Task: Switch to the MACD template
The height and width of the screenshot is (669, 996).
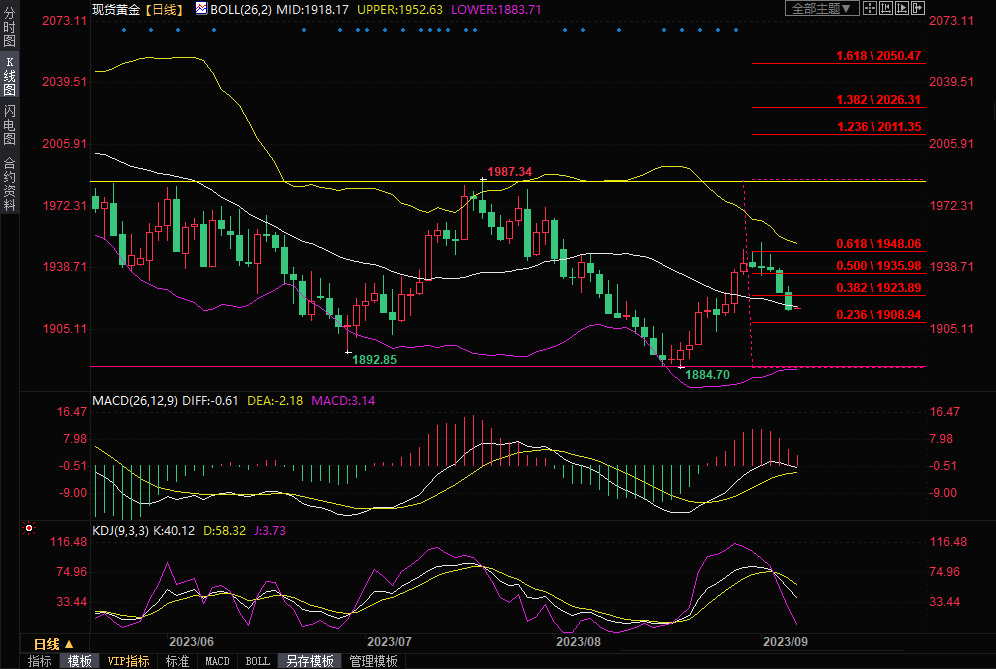Action: (217, 661)
